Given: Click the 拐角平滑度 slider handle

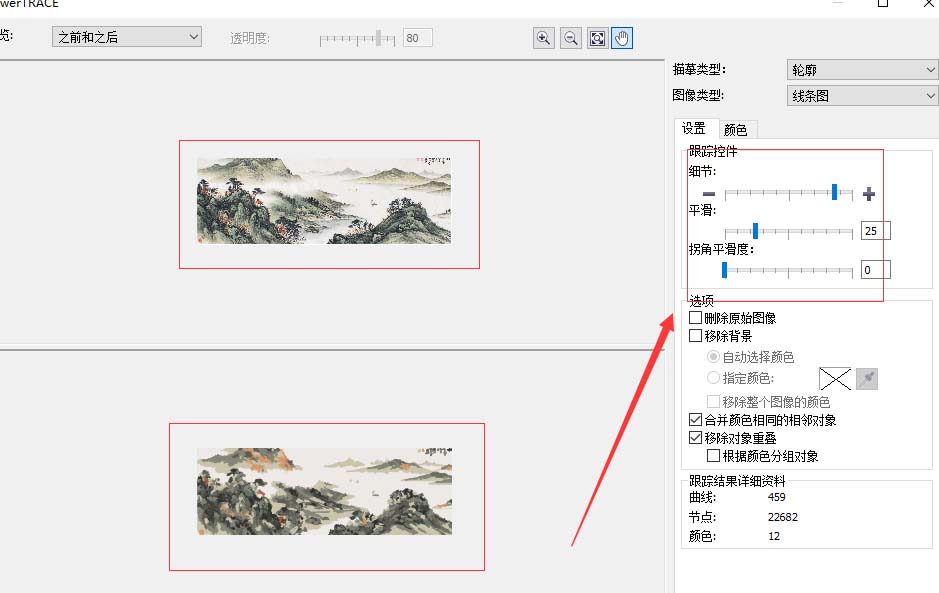Looking at the screenshot, I should (724, 270).
